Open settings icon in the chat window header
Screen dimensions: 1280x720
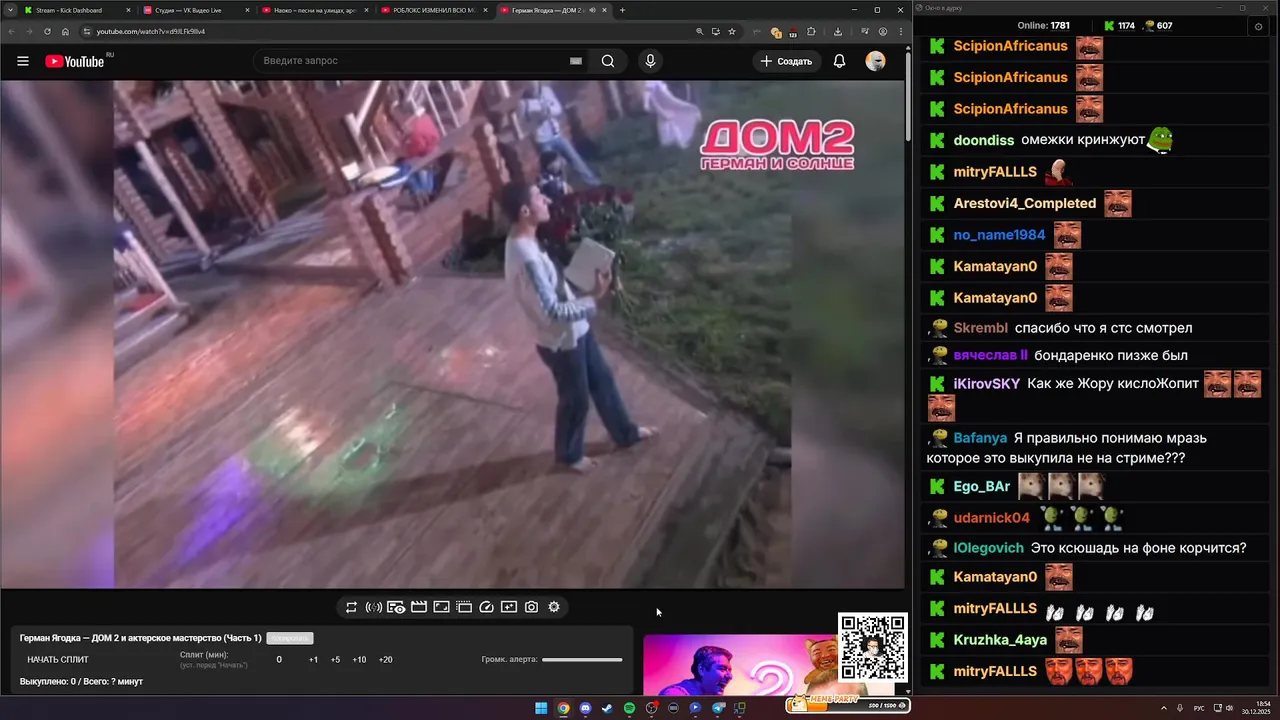coord(1259,27)
